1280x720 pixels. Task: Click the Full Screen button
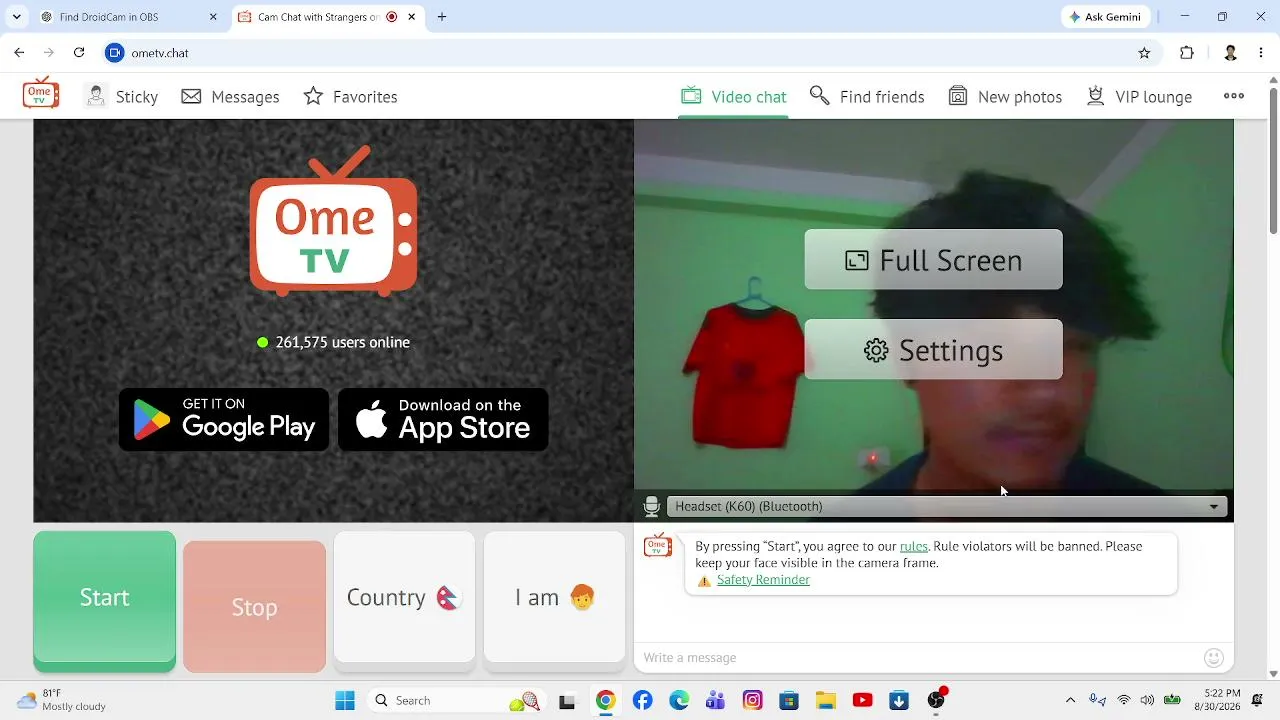[x=933, y=260]
